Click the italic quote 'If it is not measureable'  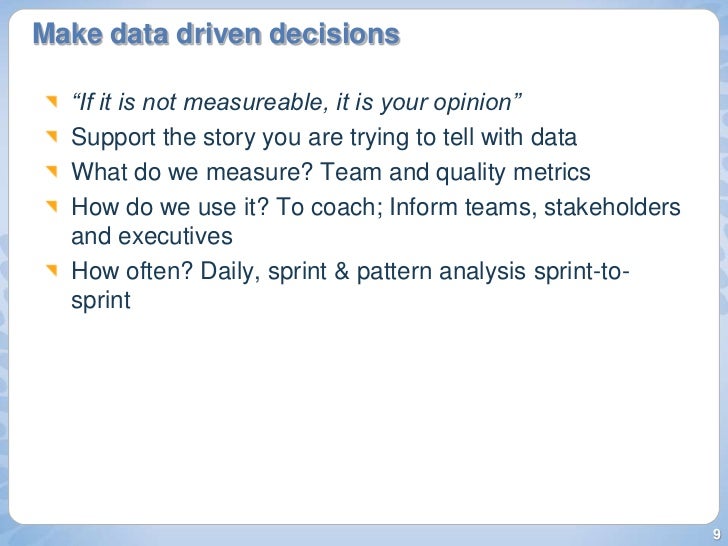[195, 102]
